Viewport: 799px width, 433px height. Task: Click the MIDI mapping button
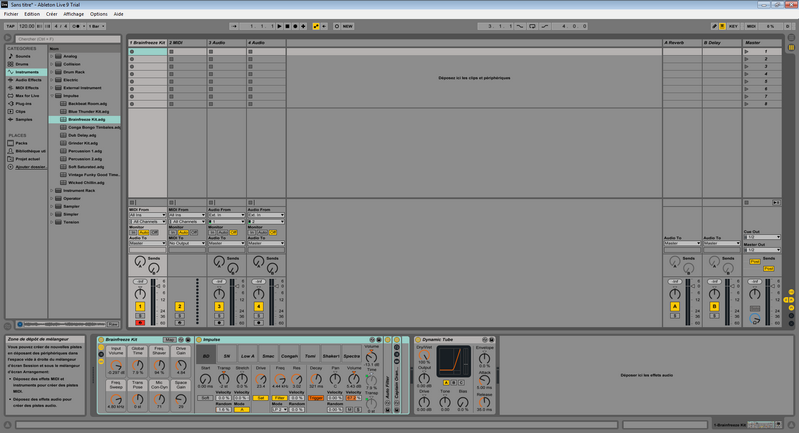click(751, 26)
